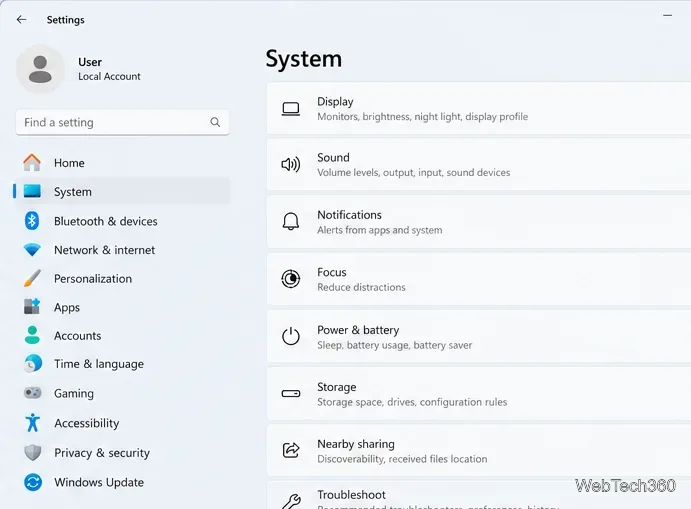Open Accounts settings label
The height and width of the screenshot is (509, 691).
[78, 336]
